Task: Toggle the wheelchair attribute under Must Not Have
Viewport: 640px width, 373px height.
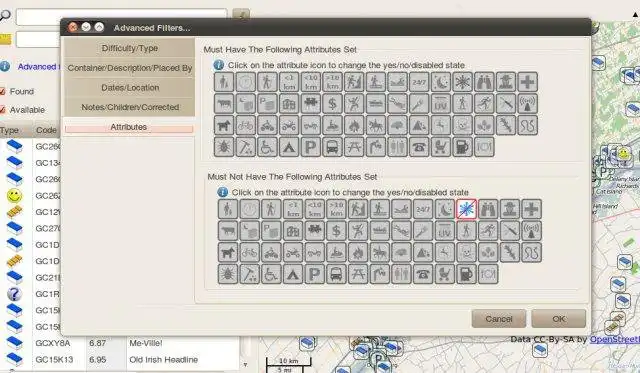Action: click(x=271, y=274)
